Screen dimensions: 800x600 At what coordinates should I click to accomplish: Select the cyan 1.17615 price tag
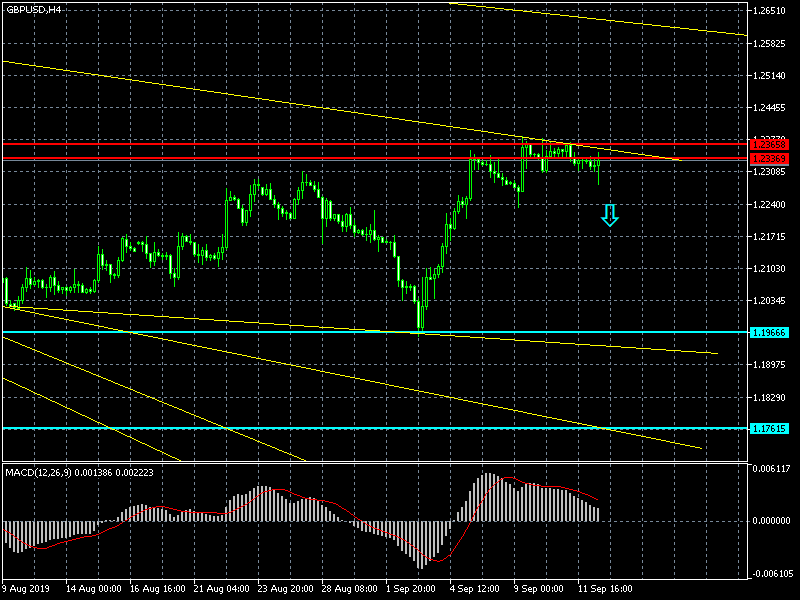[x=769, y=429]
